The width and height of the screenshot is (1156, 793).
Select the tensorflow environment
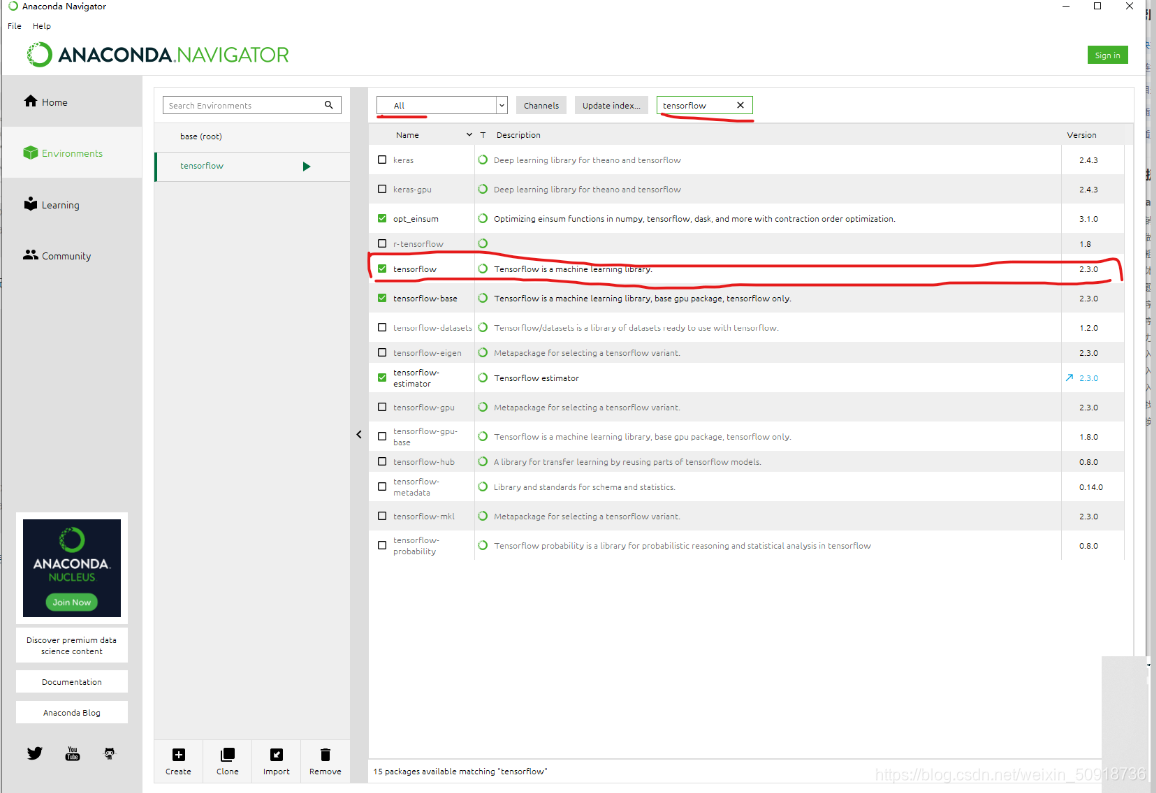(x=252, y=167)
